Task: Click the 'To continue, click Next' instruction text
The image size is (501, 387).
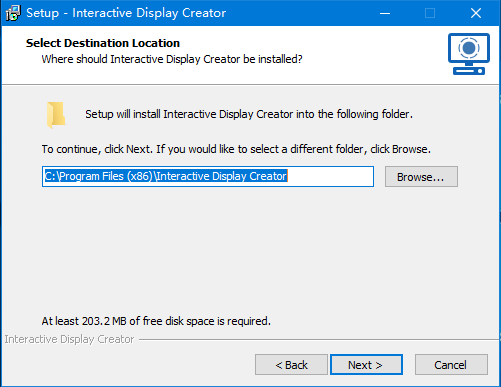Action: click(x=236, y=149)
